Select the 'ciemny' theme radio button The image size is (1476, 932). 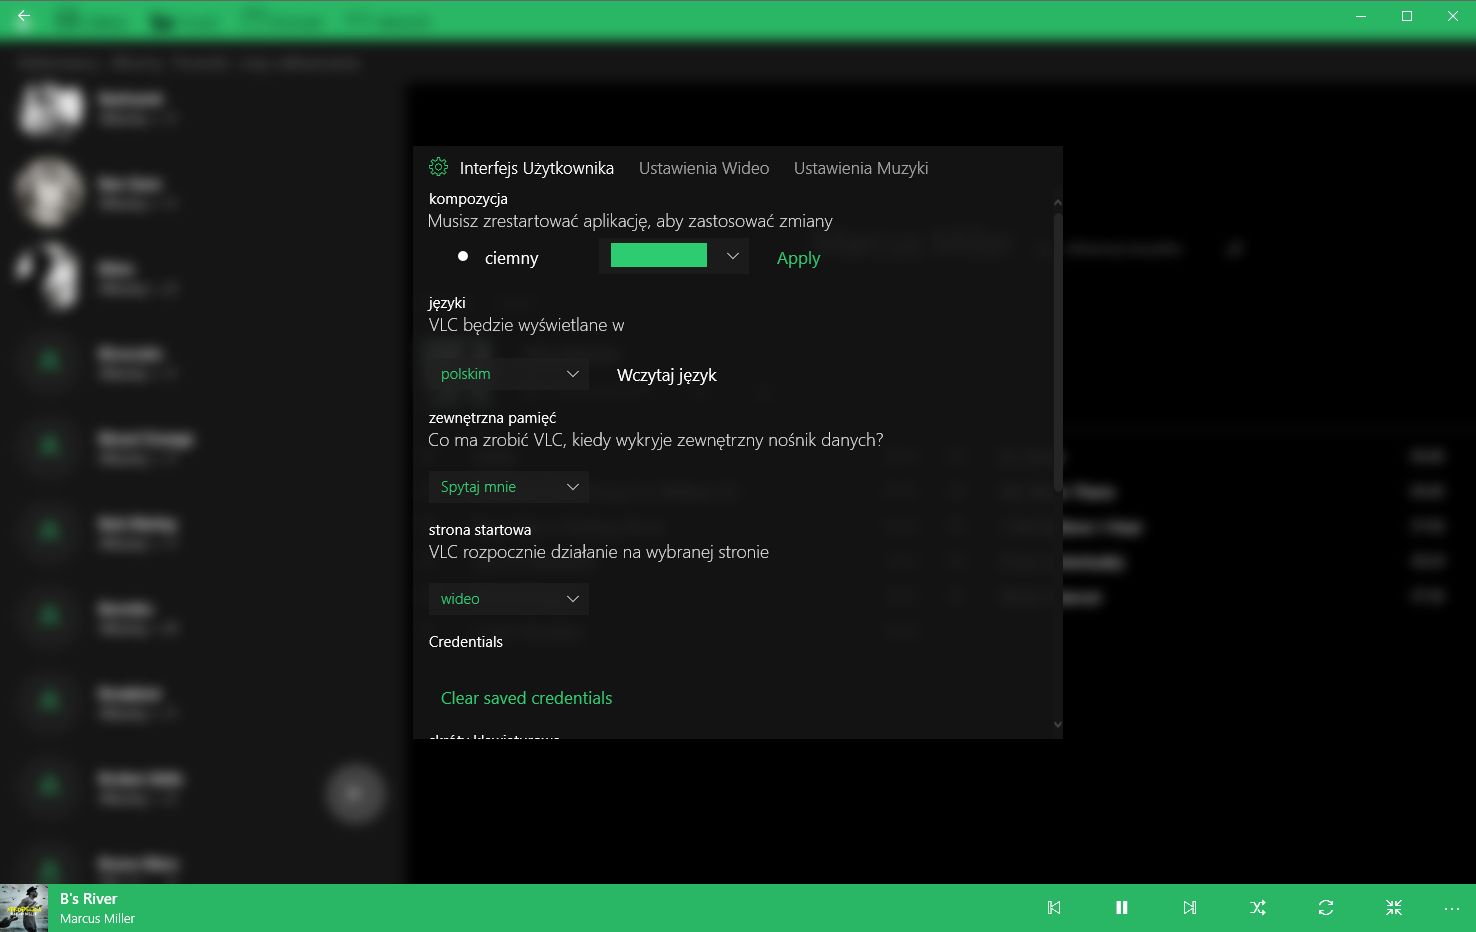463,257
